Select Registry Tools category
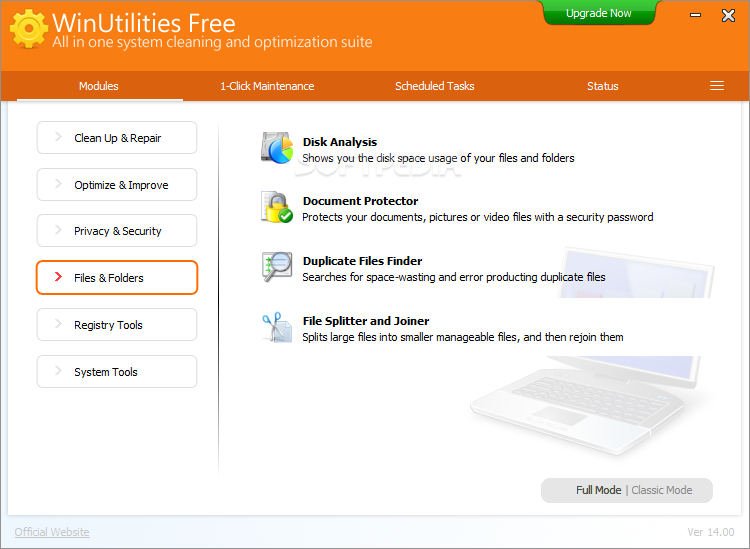 pos(117,325)
